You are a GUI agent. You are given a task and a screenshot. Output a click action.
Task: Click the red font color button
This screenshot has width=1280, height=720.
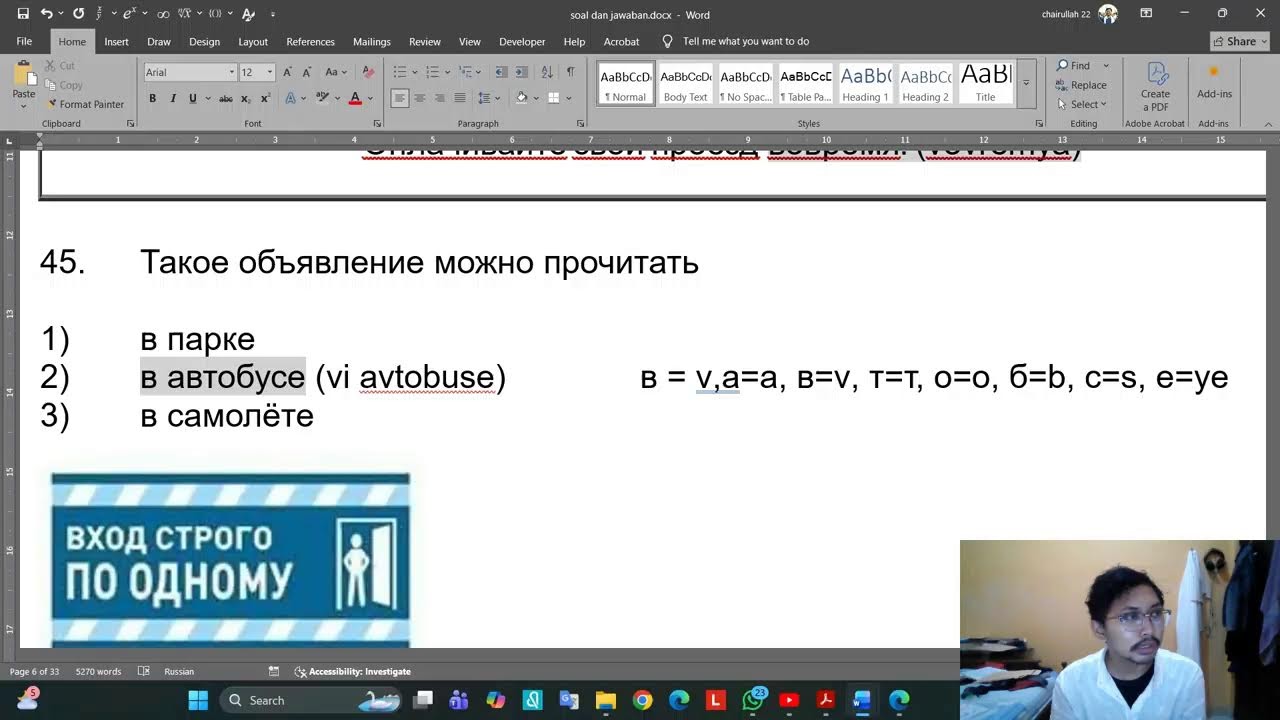[x=354, y=98]
